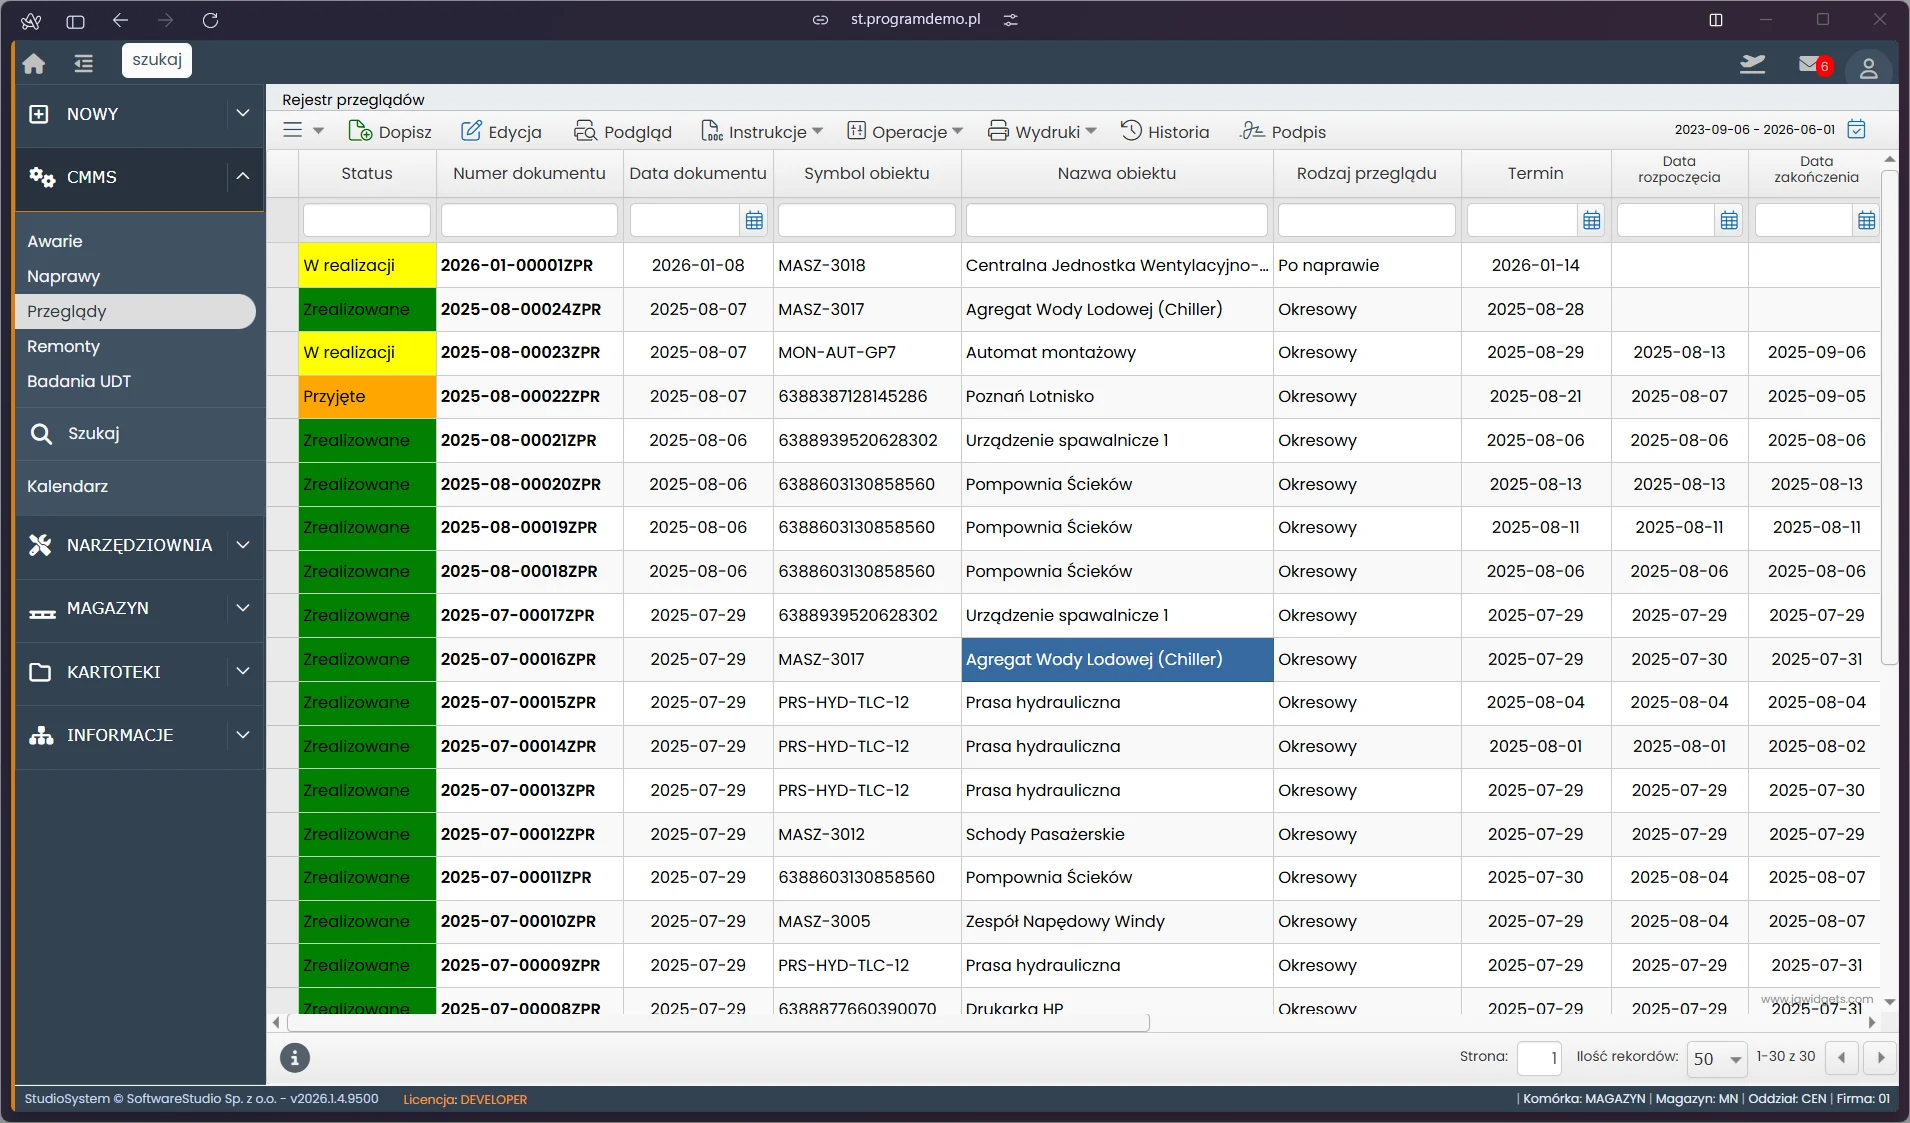Open site settings icon in address bar
The height and width of the screenshot is (1123, 1910).
coord(1011,20)
